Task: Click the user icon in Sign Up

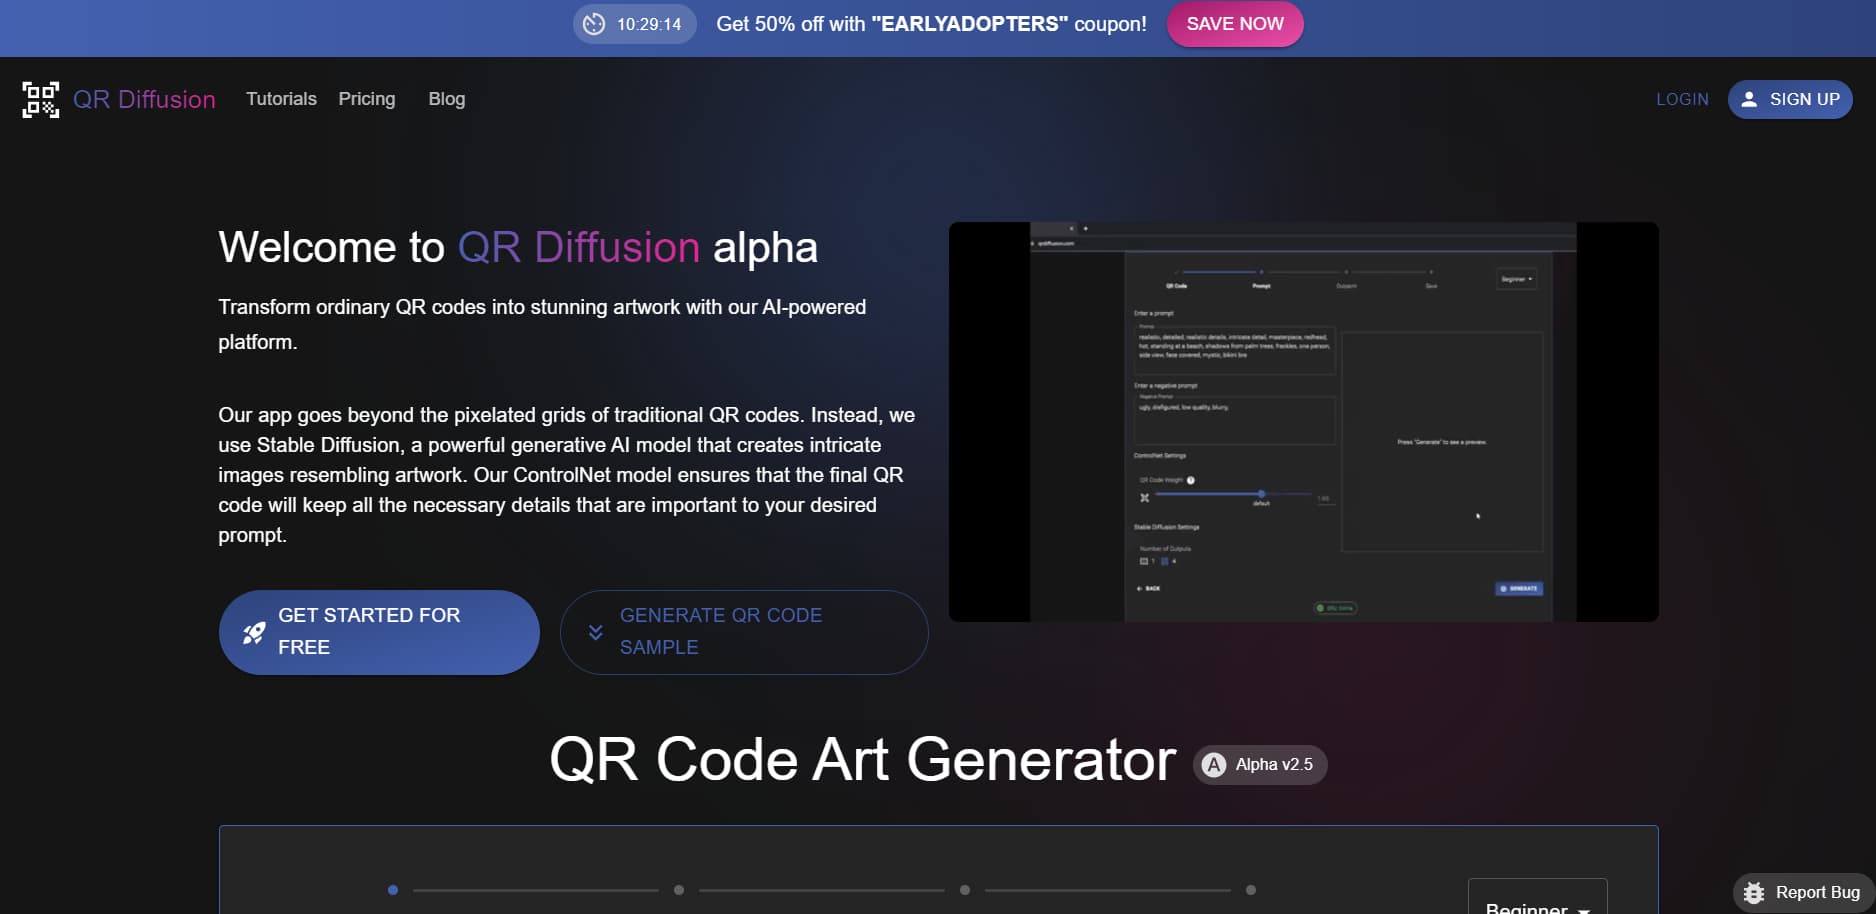Action: (x=1749, y=99)
